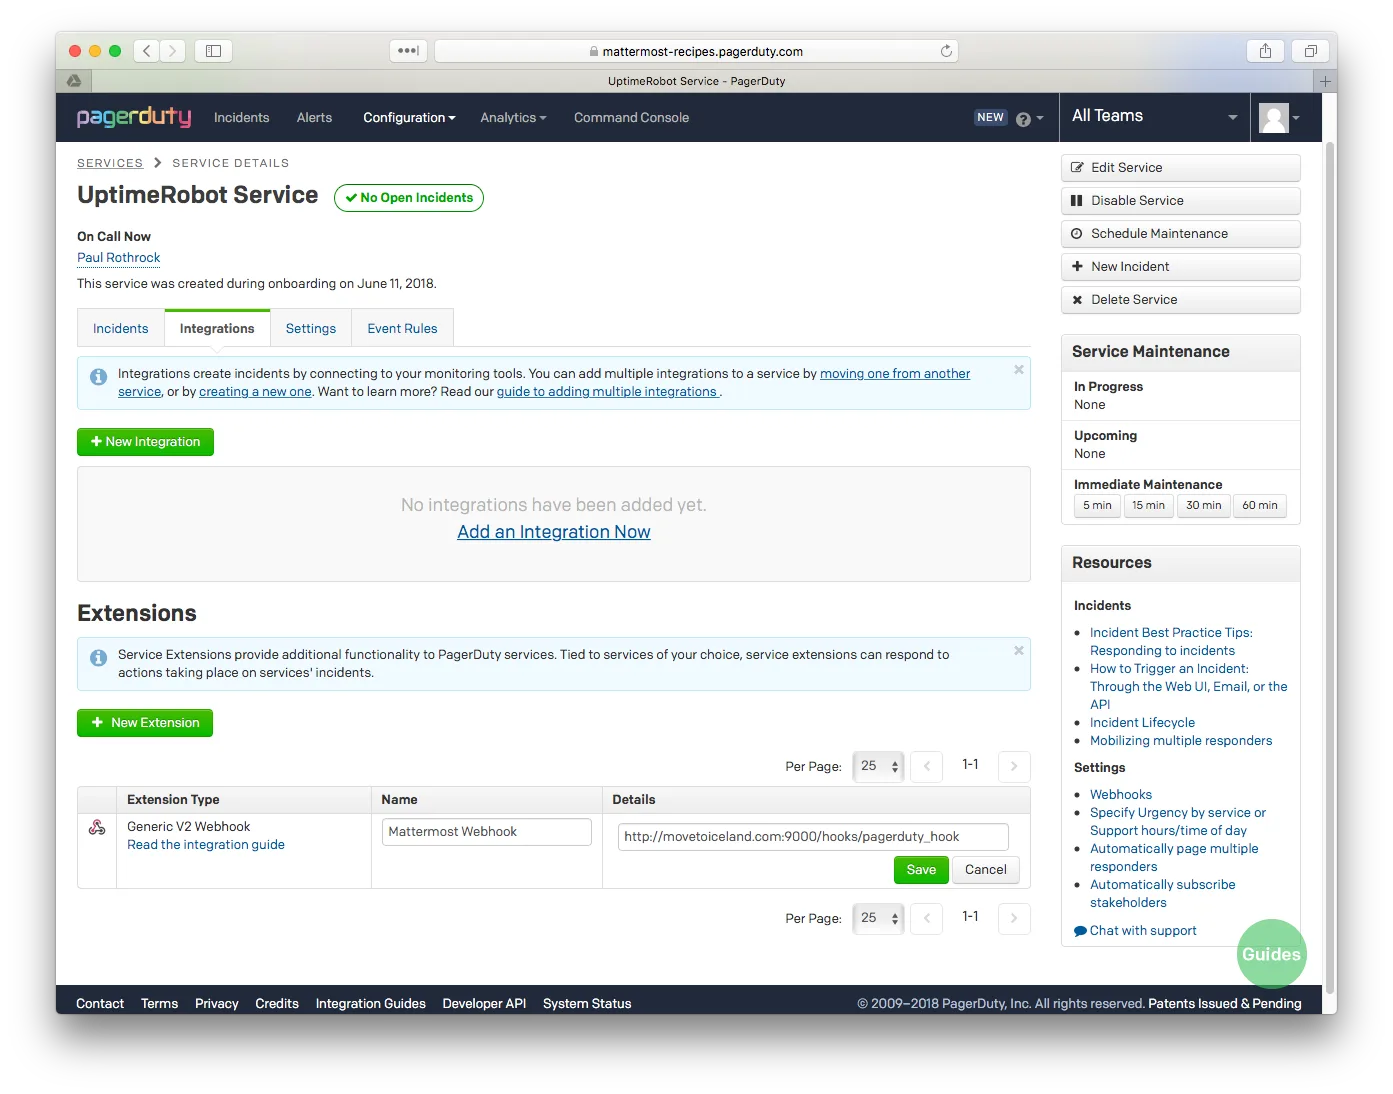The width and height of the screenshot is (1393, 1094).
Task: Click the Generic V2 Webhook icon
Action: [x=97, y=827]
